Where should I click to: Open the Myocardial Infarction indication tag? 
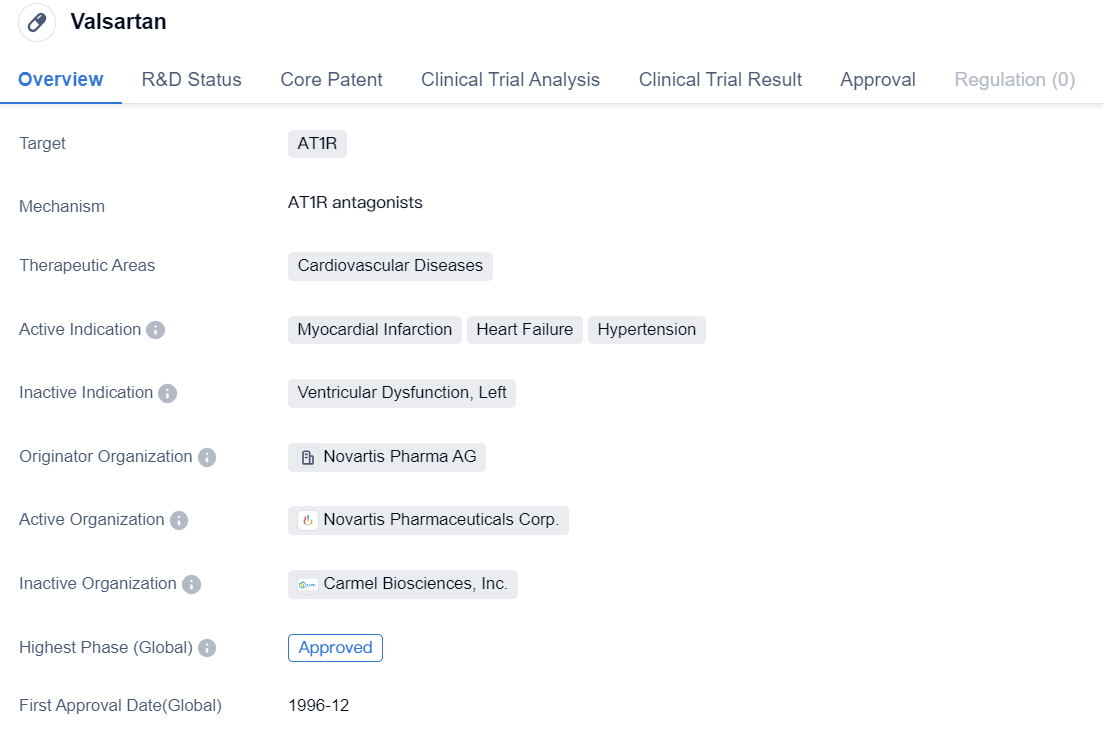[x=374, y=330]
